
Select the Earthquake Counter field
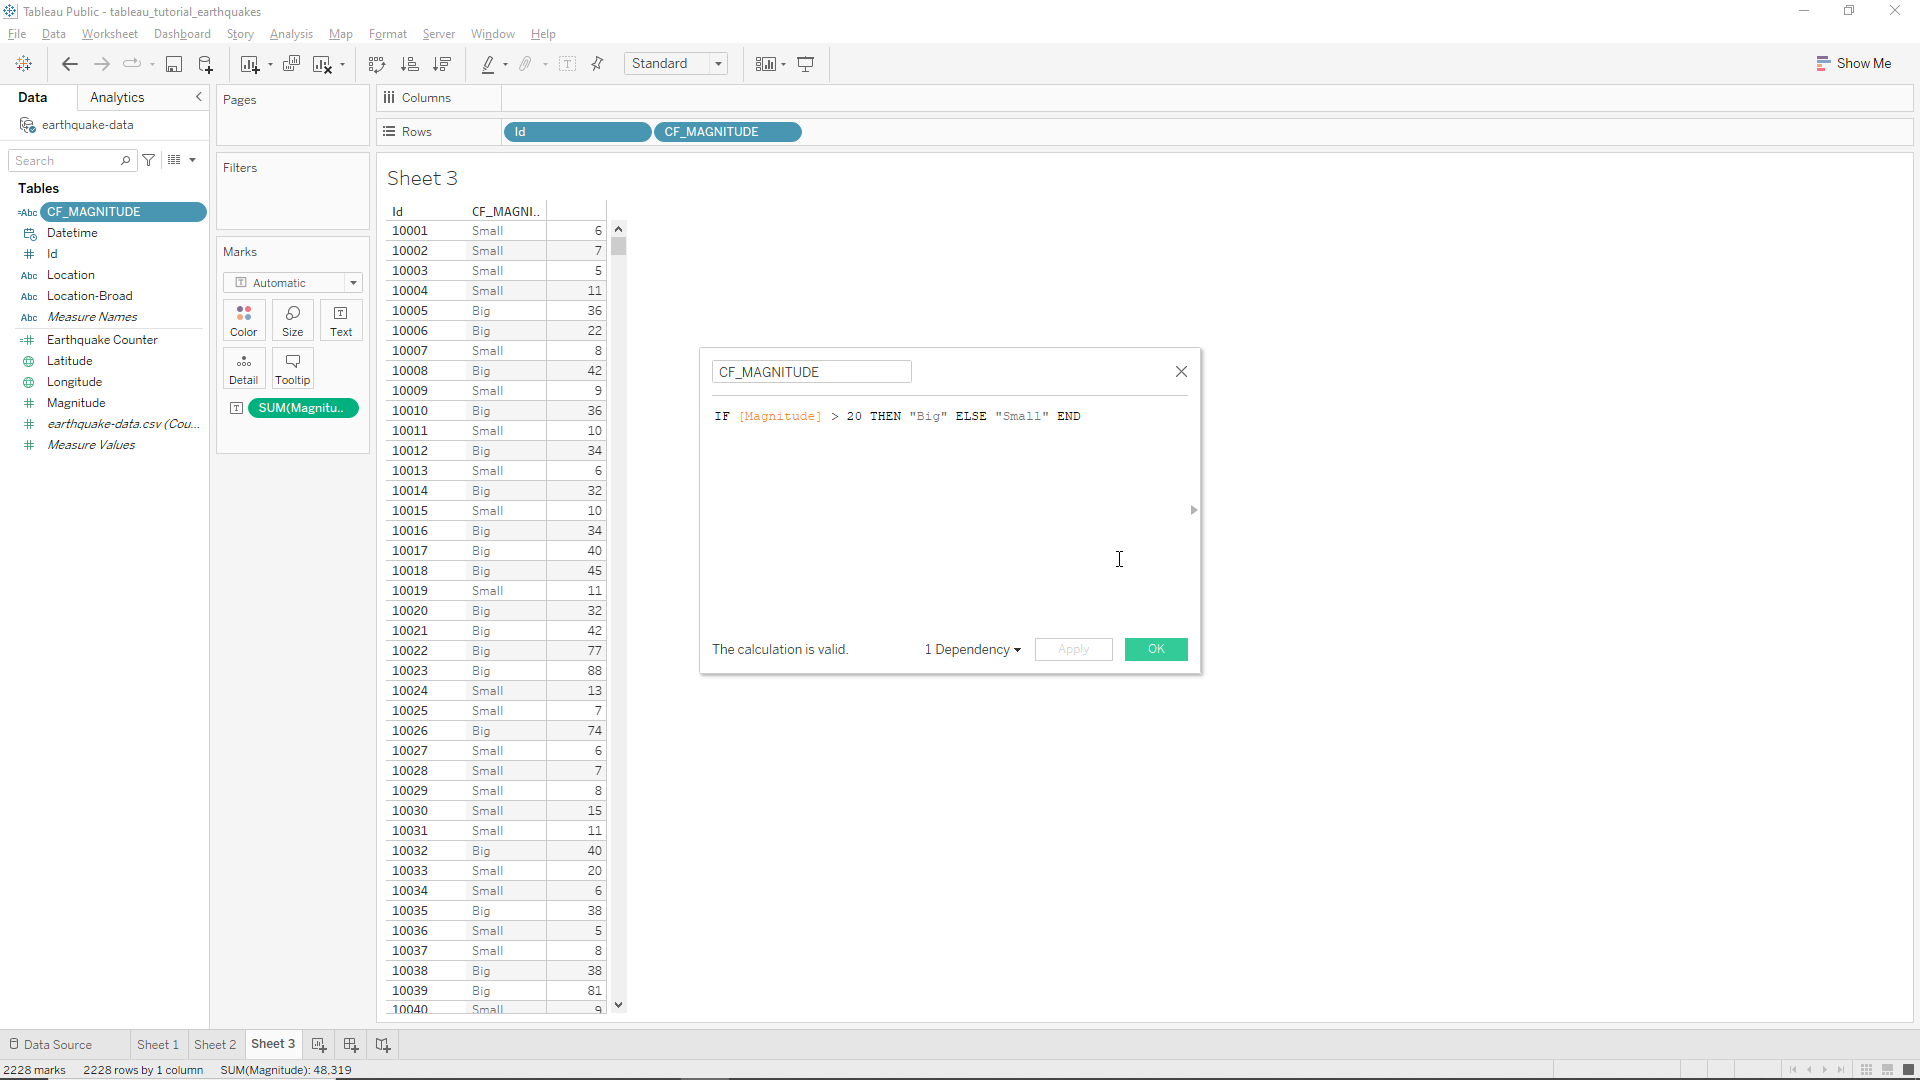[x=102, y=340]
